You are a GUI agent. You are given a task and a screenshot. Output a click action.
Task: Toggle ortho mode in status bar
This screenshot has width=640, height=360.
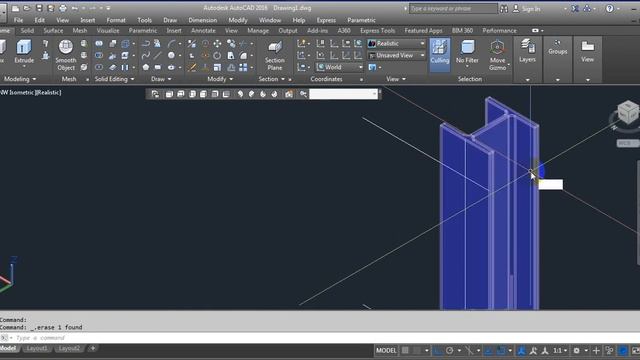tap(438, 351)
